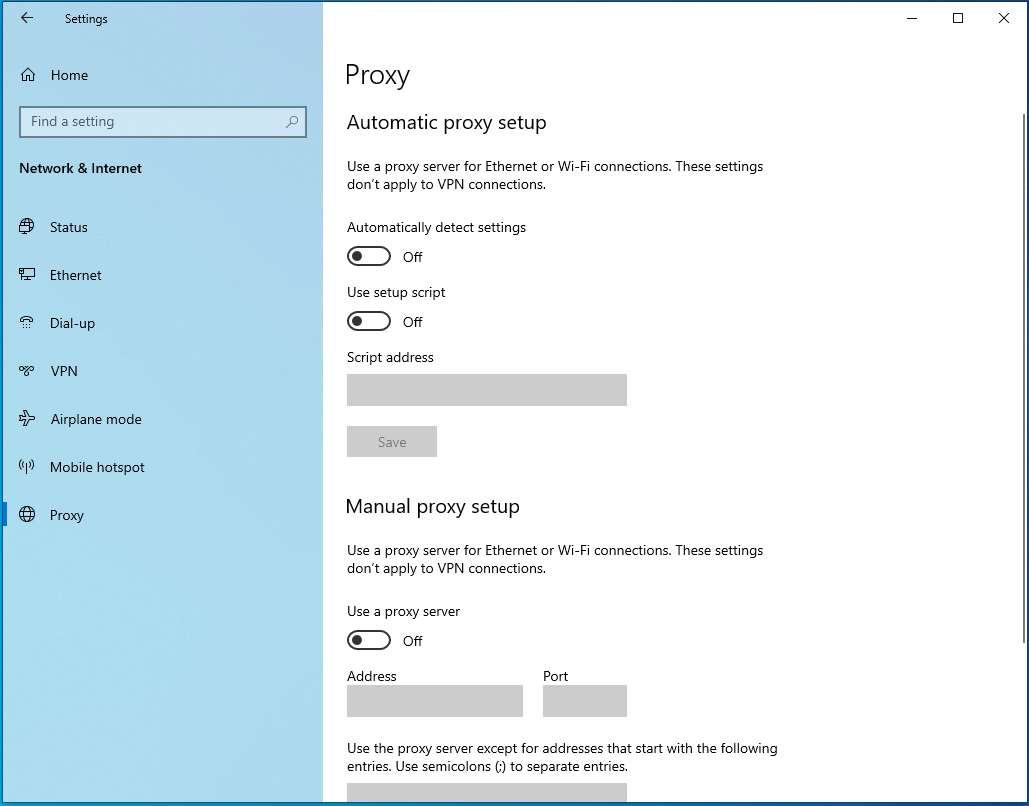1029x806 pixels.
Task: Click the Ethernet monitor icon
Action: click(x=27, y=274)
